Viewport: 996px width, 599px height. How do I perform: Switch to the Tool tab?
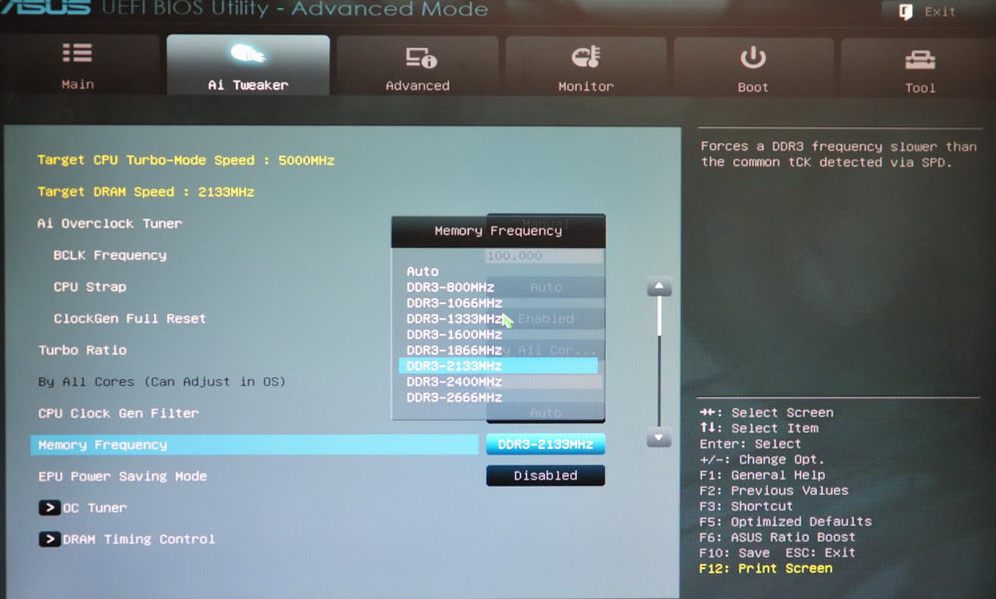click(919, 68)
